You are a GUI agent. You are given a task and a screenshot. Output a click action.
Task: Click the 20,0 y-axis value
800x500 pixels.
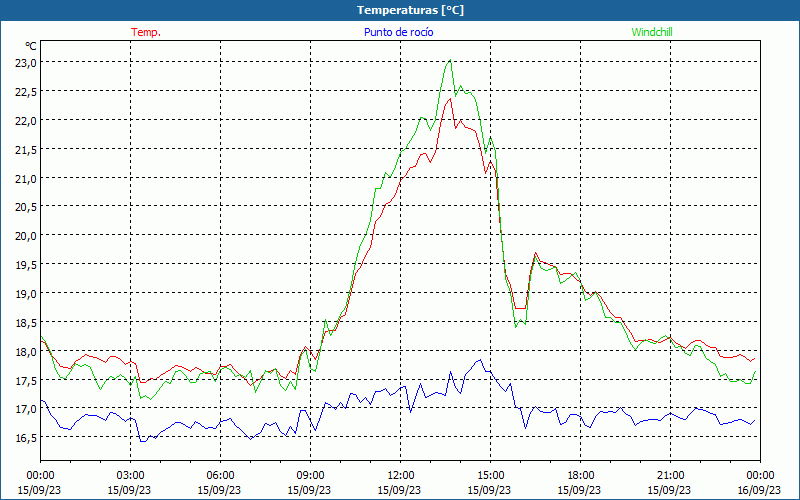(27, 236)
